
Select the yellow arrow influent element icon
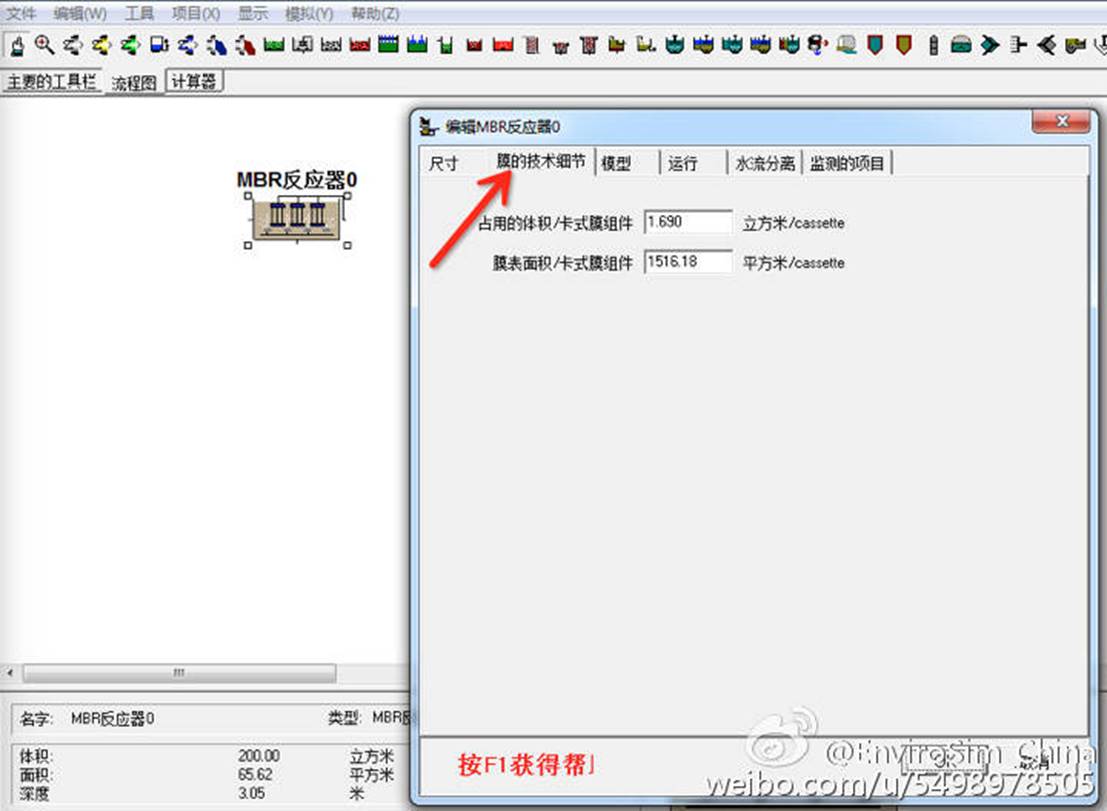pos(101,45)
